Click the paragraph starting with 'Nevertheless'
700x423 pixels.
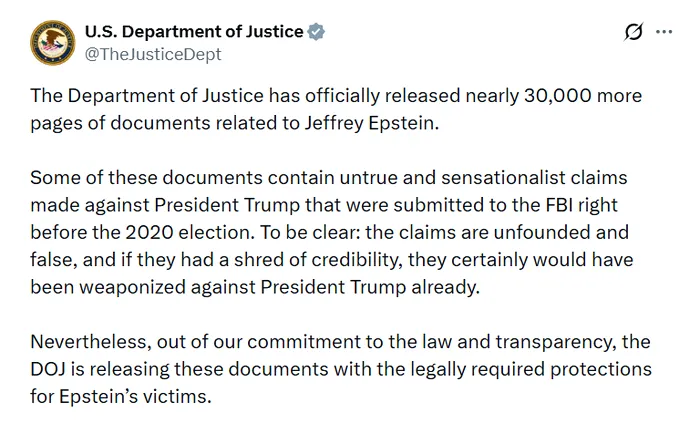(340, 370)
